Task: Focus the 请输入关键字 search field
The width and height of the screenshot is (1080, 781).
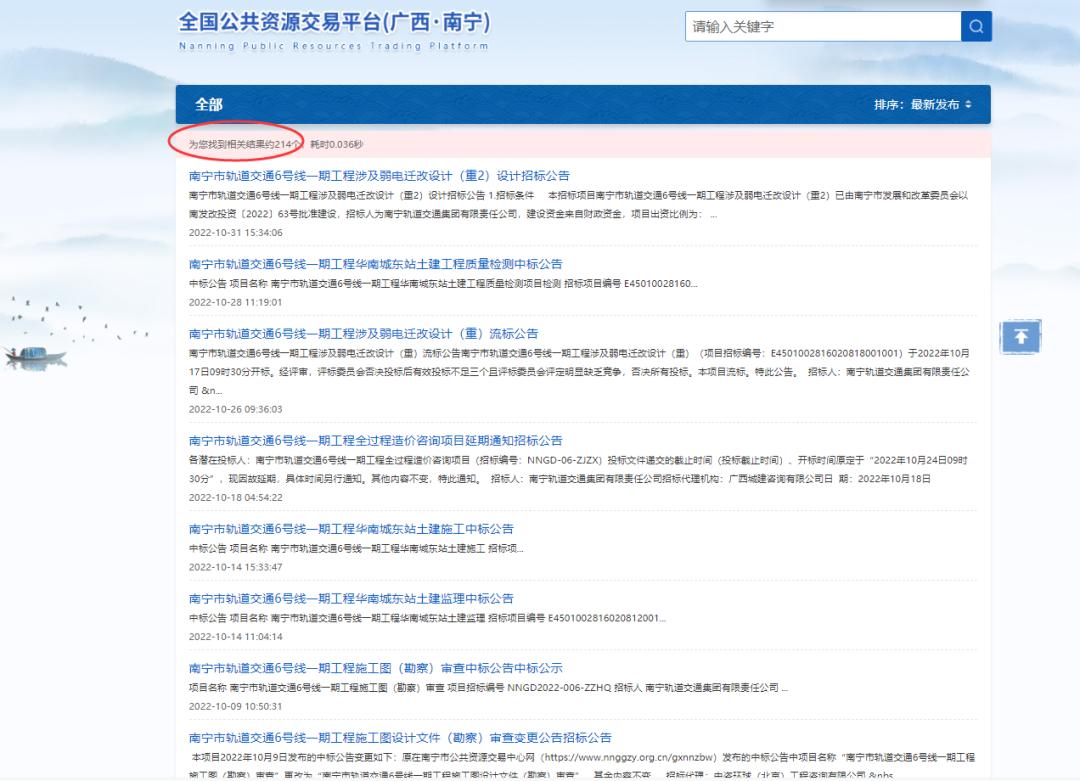Action: coord(822,27)
